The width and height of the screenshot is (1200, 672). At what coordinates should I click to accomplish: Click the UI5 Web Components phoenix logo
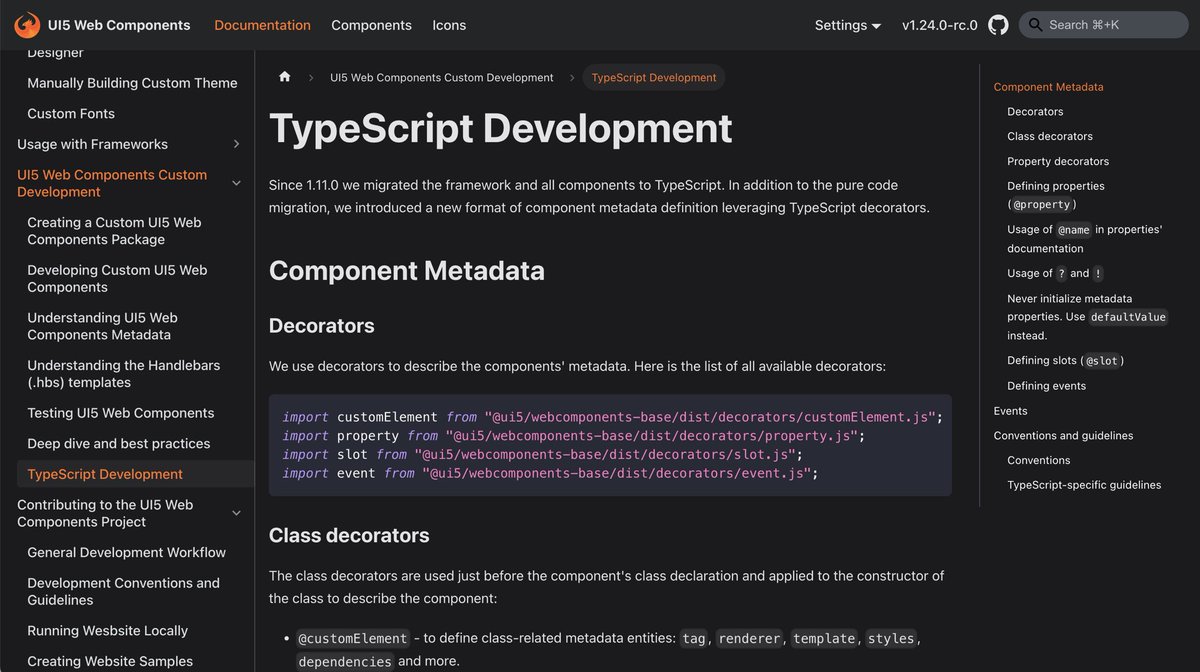27,25
